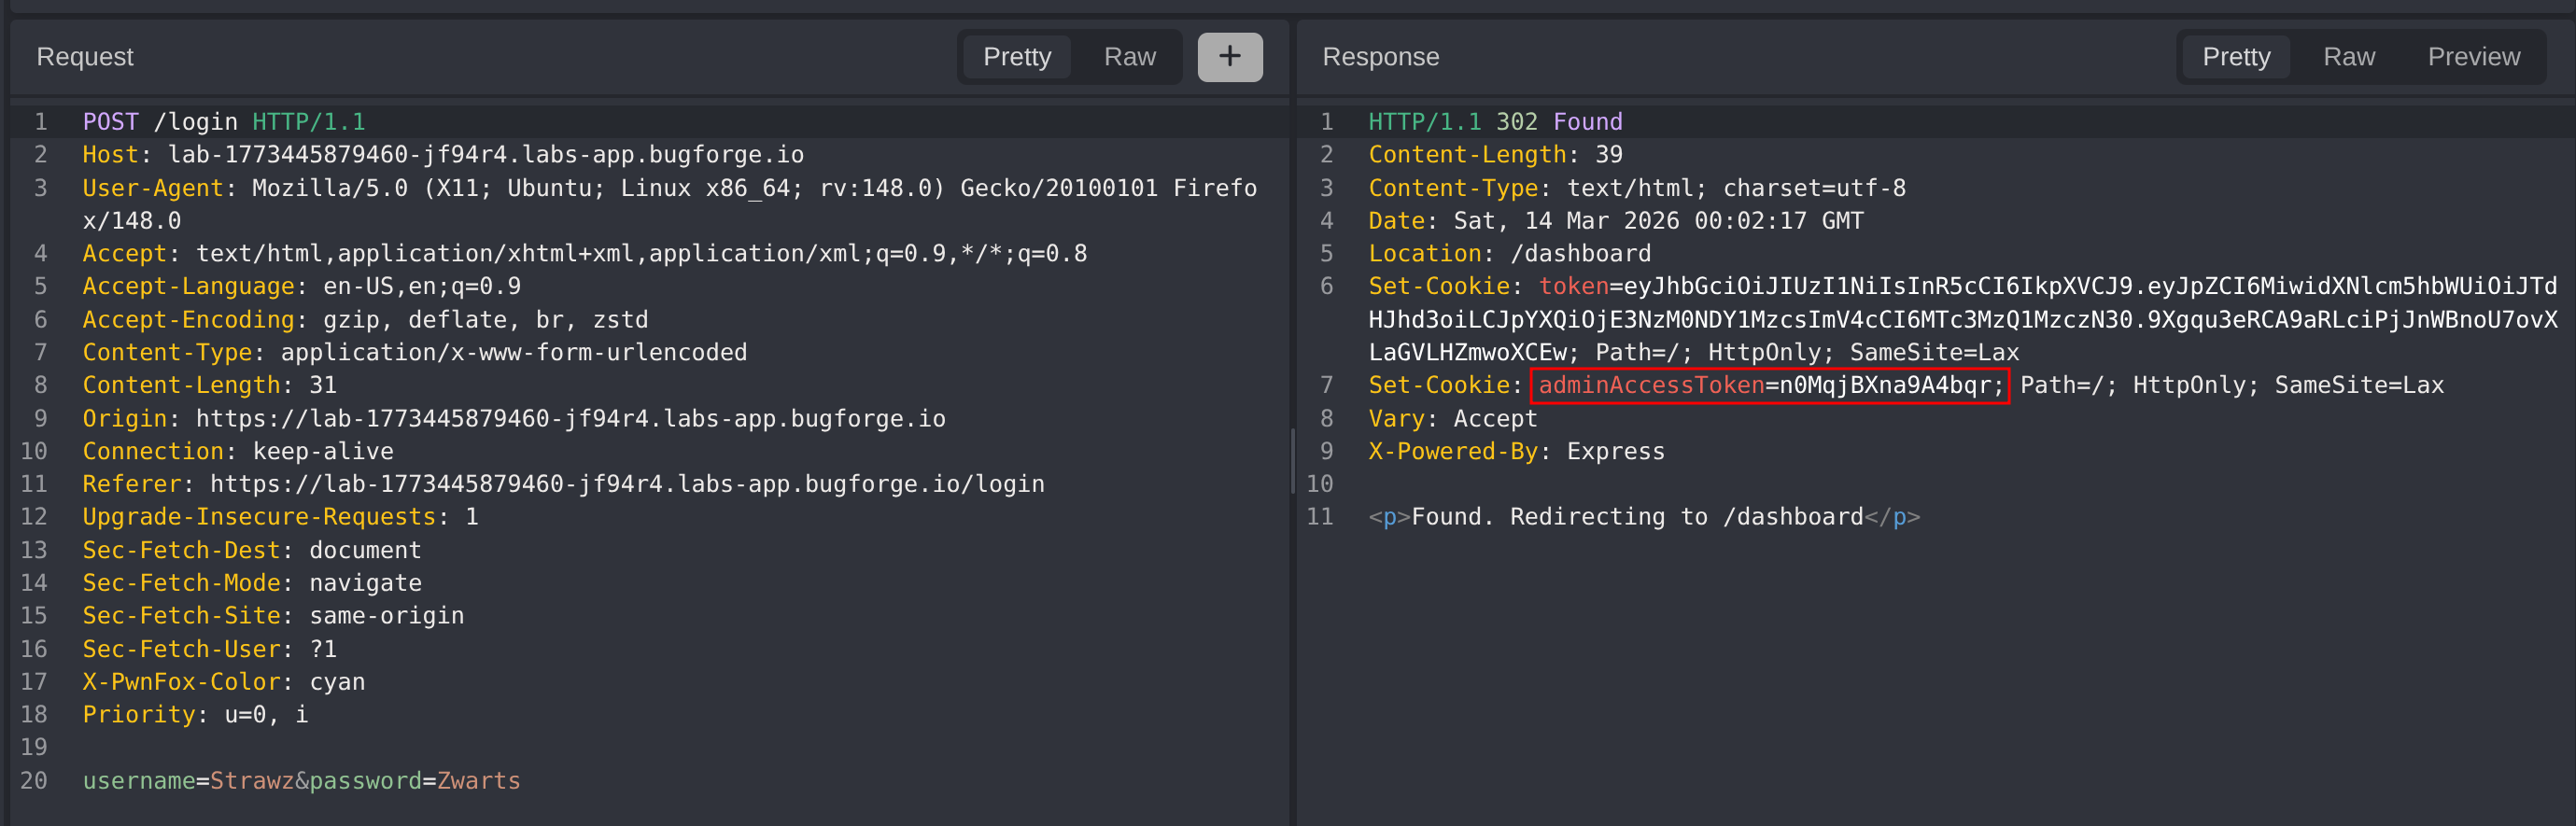Click the username value Strawz in body
The width and height of the screenshot is (2576, 826).
pos(251,780)
